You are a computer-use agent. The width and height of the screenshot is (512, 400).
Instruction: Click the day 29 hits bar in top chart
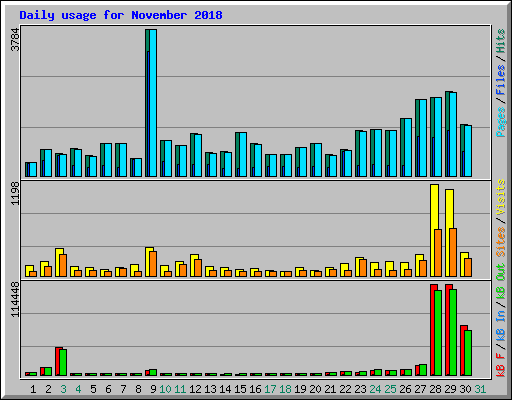[448, 134]
